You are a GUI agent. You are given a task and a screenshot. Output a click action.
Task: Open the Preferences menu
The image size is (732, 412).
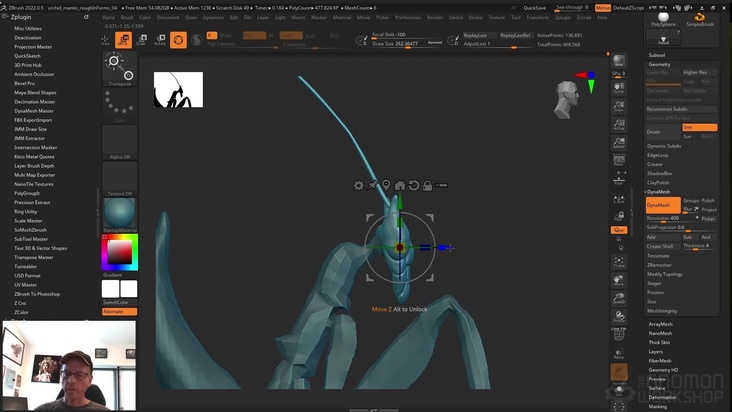click(408, 17)
